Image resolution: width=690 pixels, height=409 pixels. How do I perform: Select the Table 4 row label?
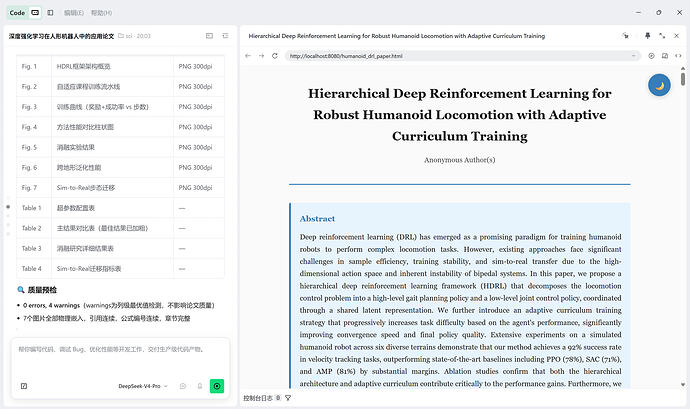tap(32, 269)
